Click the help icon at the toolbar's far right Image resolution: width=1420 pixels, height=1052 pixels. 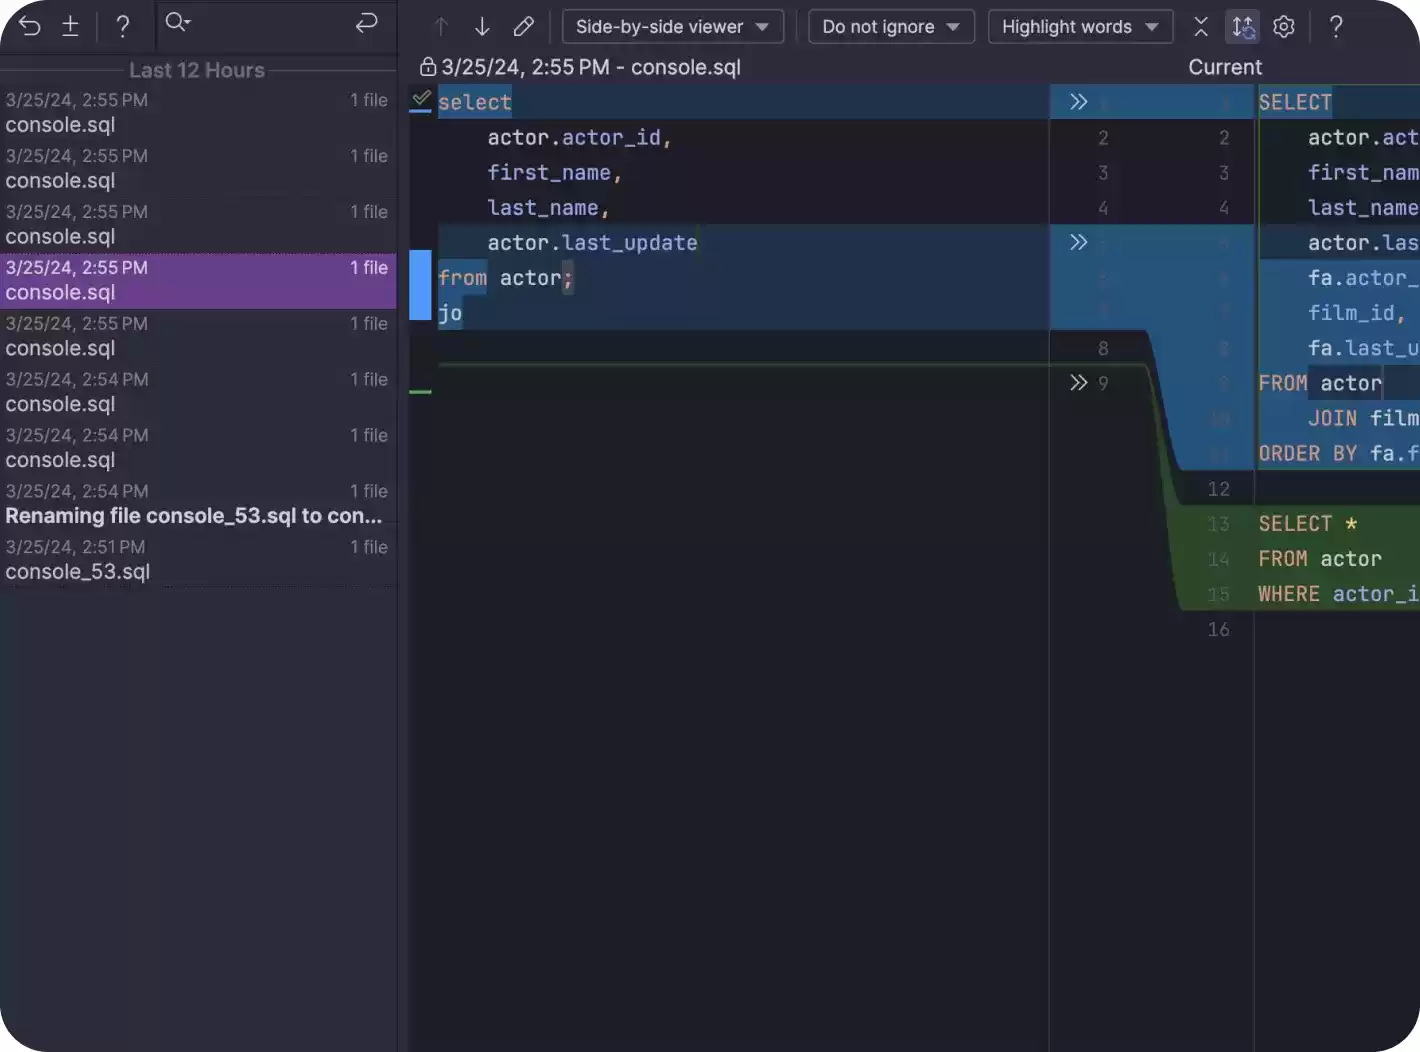click(x=1336, y=26)
